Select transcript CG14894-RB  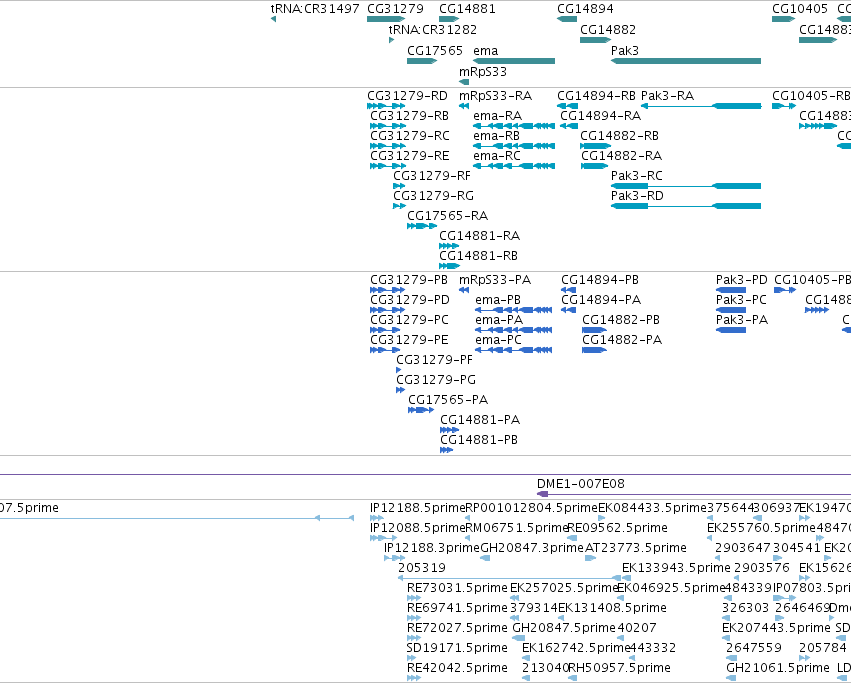[x=596, y=96]
